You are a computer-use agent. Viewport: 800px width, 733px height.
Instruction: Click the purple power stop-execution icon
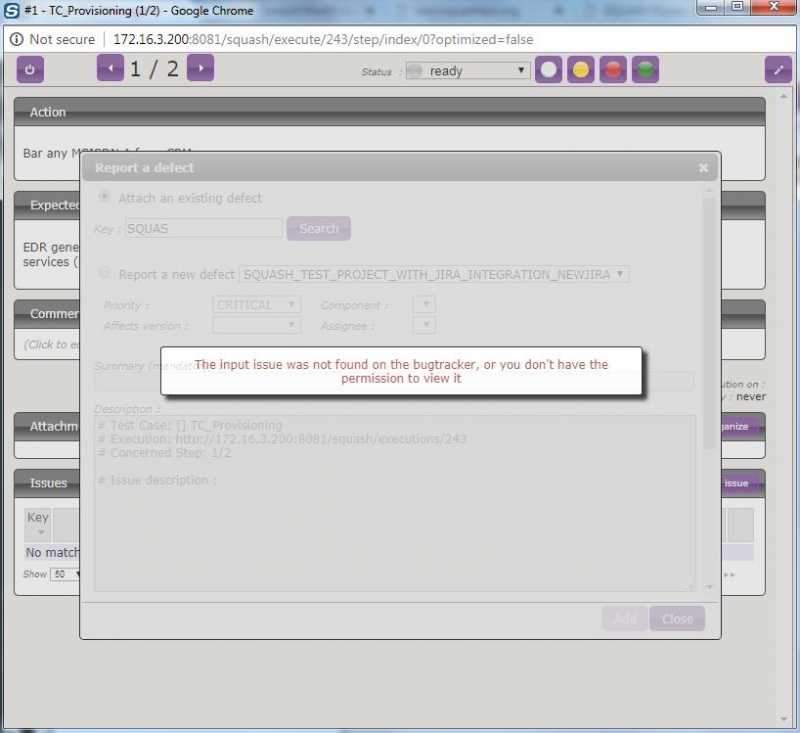tap(30, 69)
